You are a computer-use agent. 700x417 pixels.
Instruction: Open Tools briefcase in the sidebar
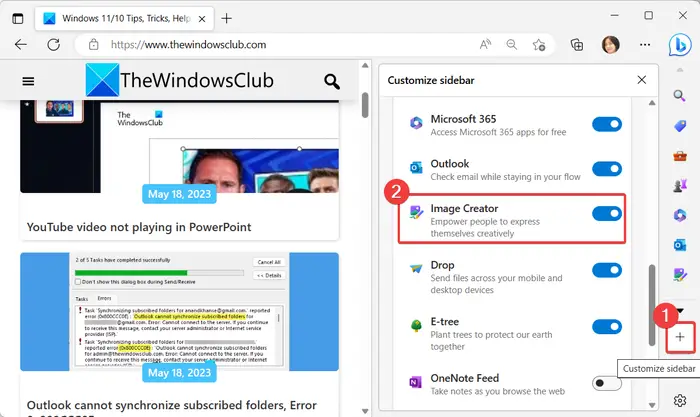coord(680,156)
